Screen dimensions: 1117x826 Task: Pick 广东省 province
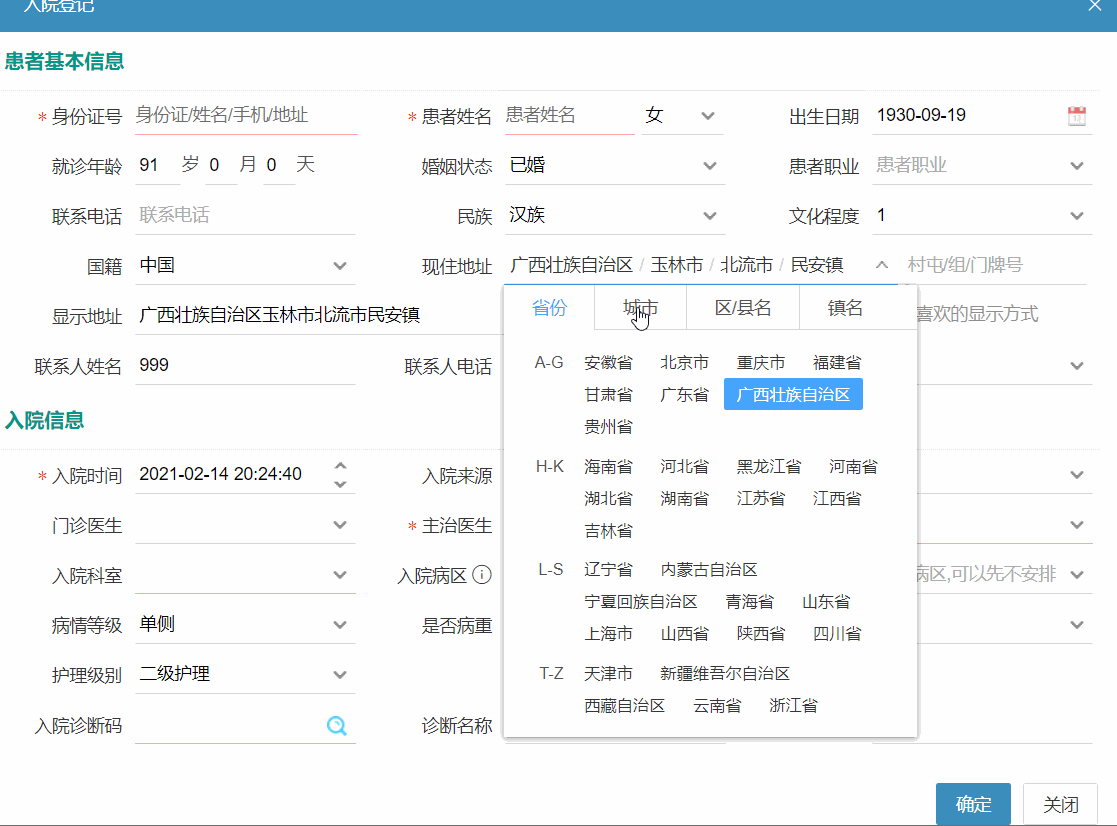point(685,394)
